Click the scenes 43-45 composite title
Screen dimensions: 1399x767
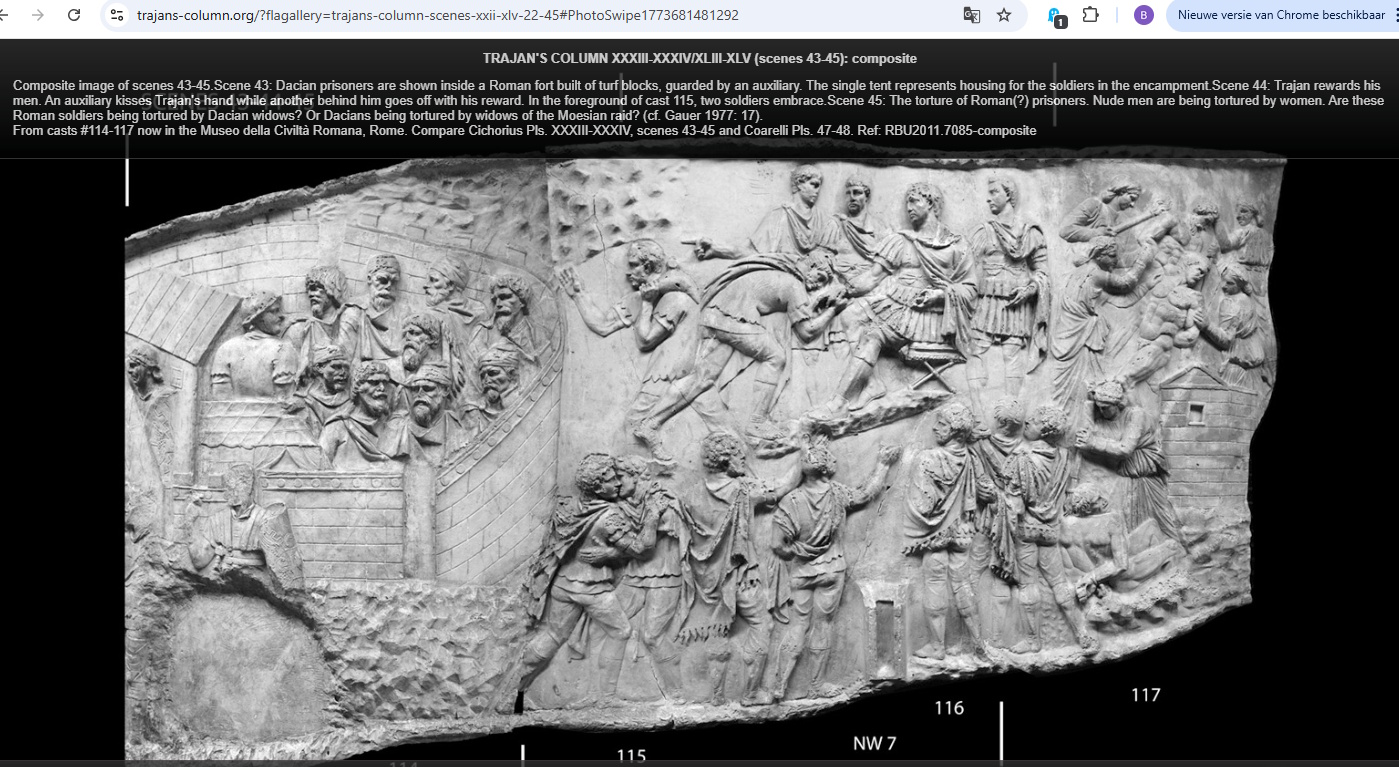(699, 59)
